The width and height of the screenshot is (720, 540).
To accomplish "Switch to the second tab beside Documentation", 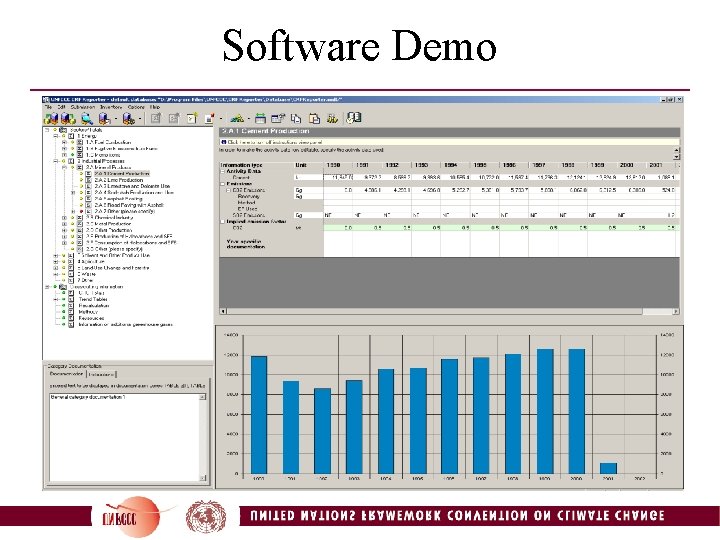I will (x=101, y=375).
